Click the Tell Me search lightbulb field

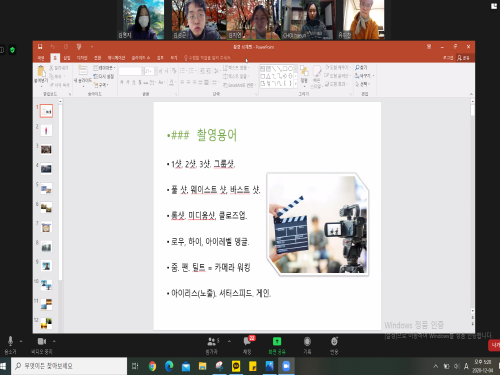pos(207,58)
